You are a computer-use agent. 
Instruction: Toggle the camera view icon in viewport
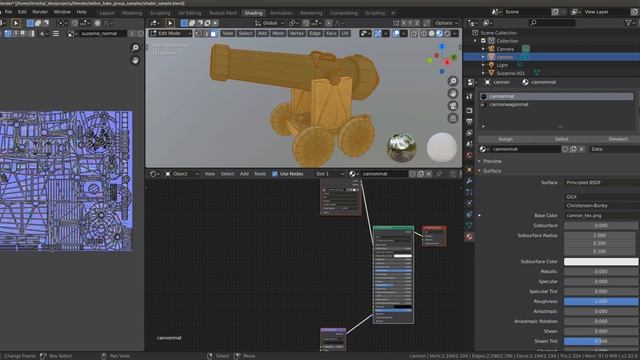(453, 106)
